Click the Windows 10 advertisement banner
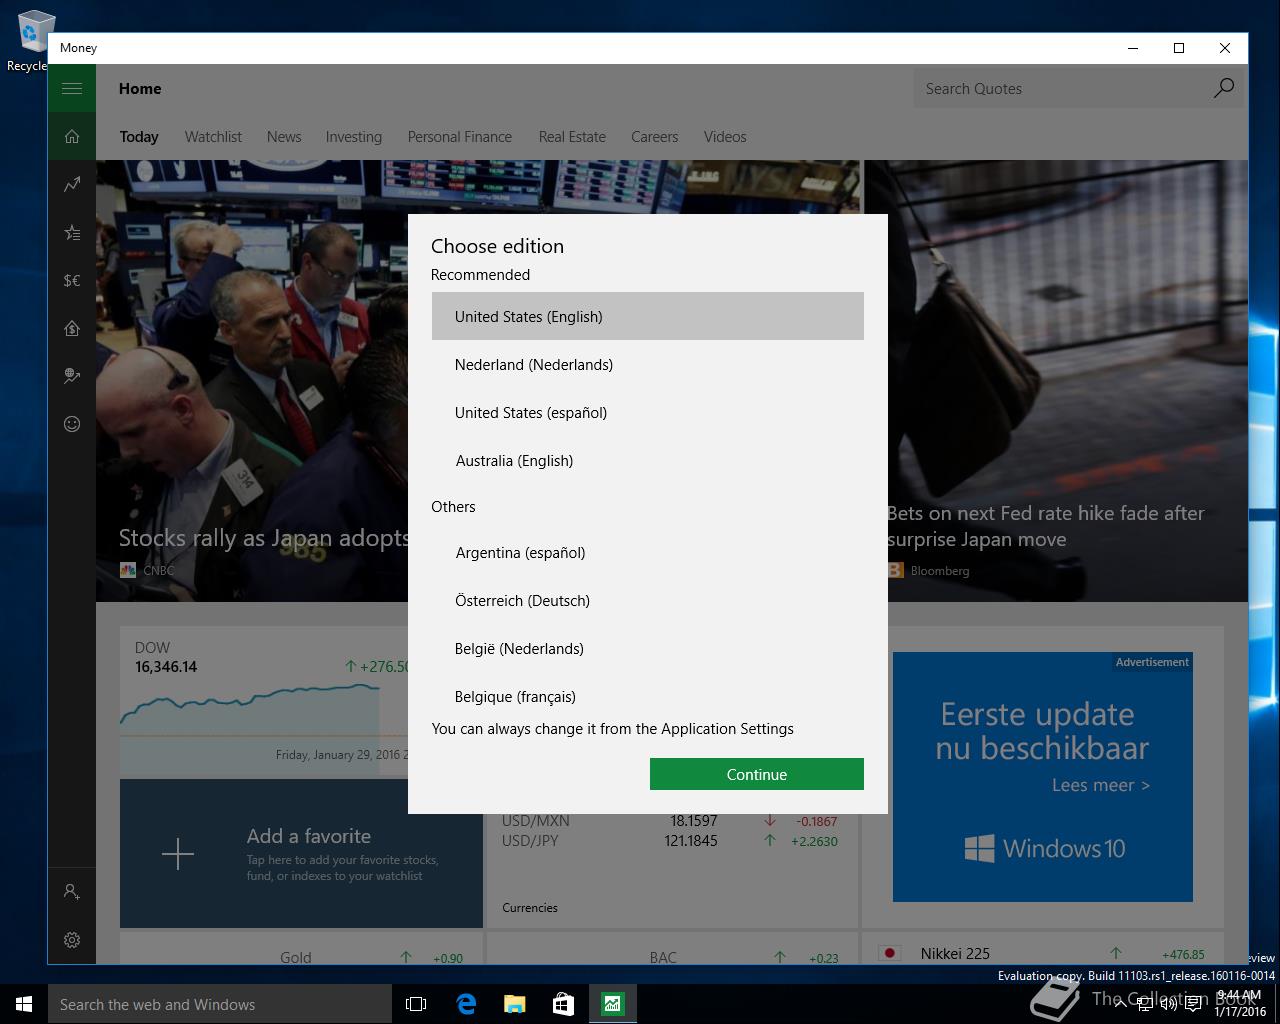The image size is (1280, 1024). click(1043, 777)
